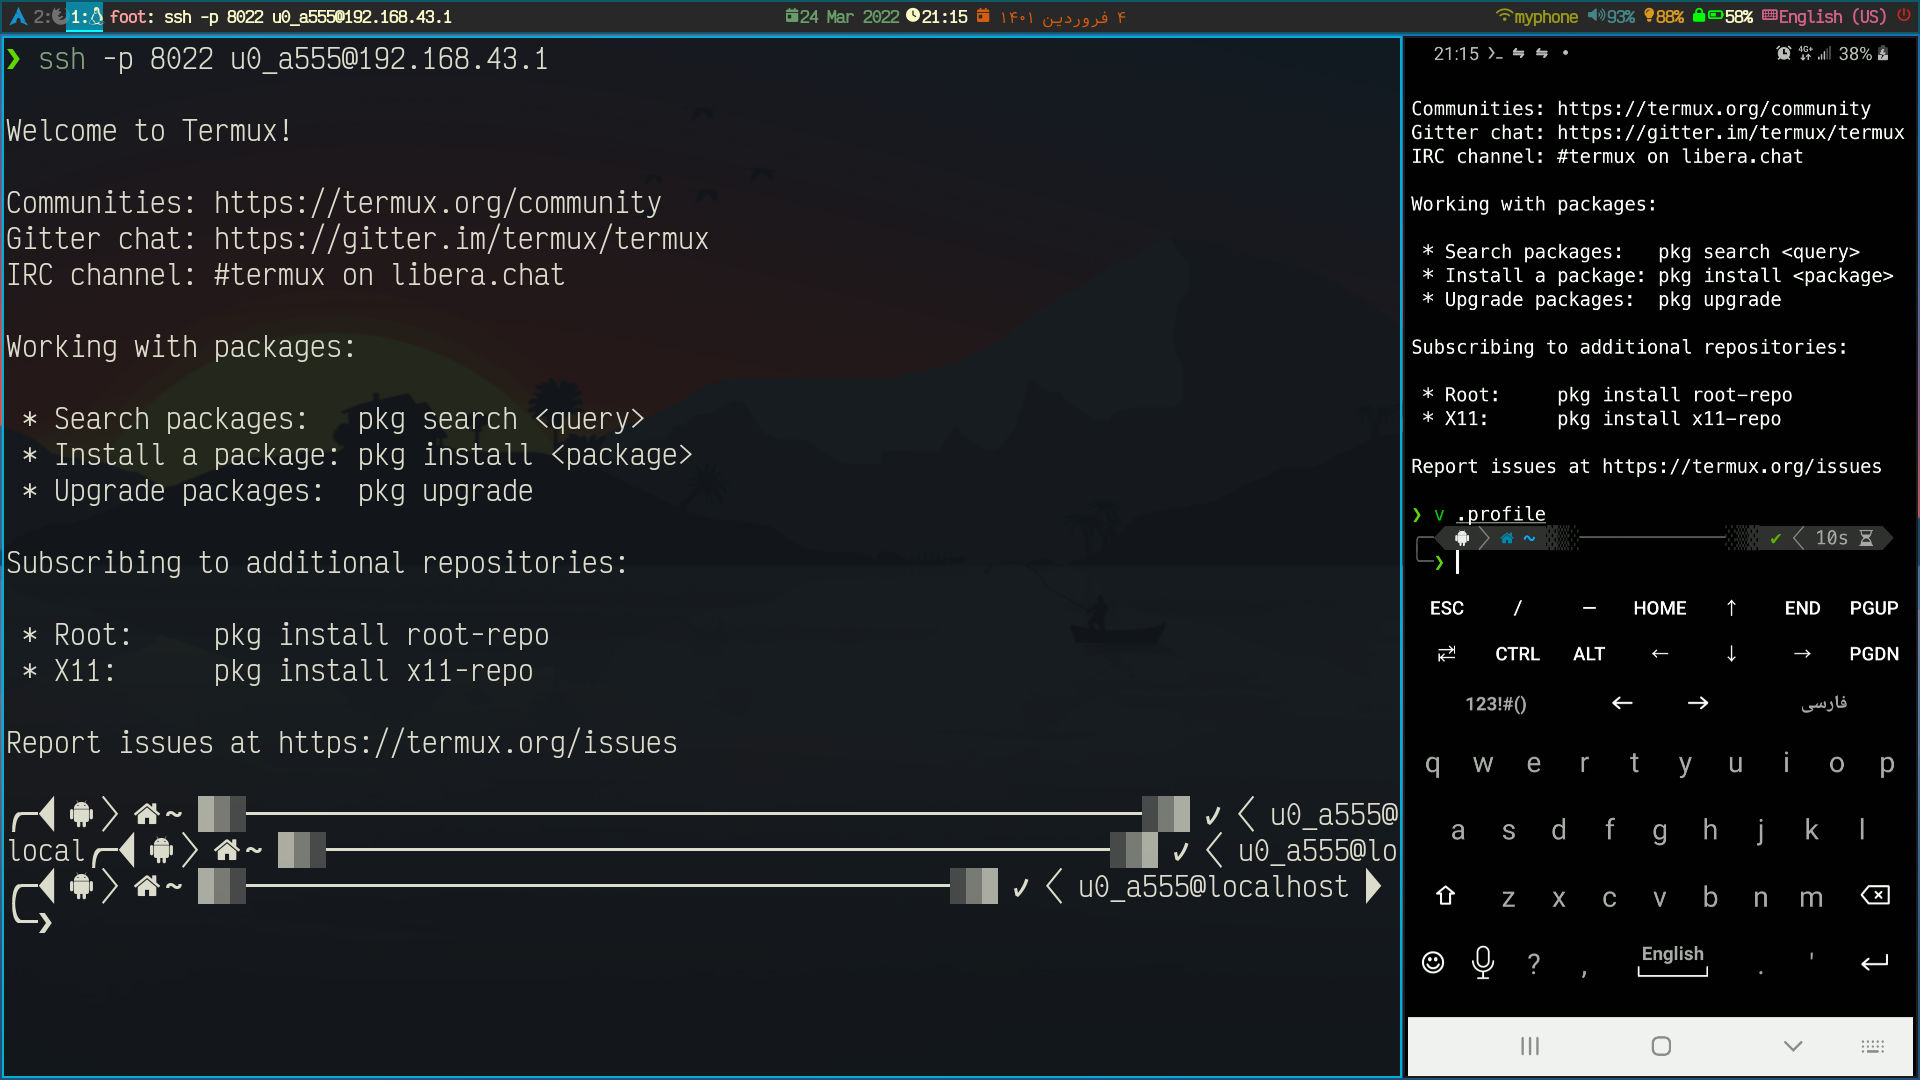Viewport: 1920px width, 1080px height.
Task: Tap the keyboard switcher icon
Action: point(1872,1046)
